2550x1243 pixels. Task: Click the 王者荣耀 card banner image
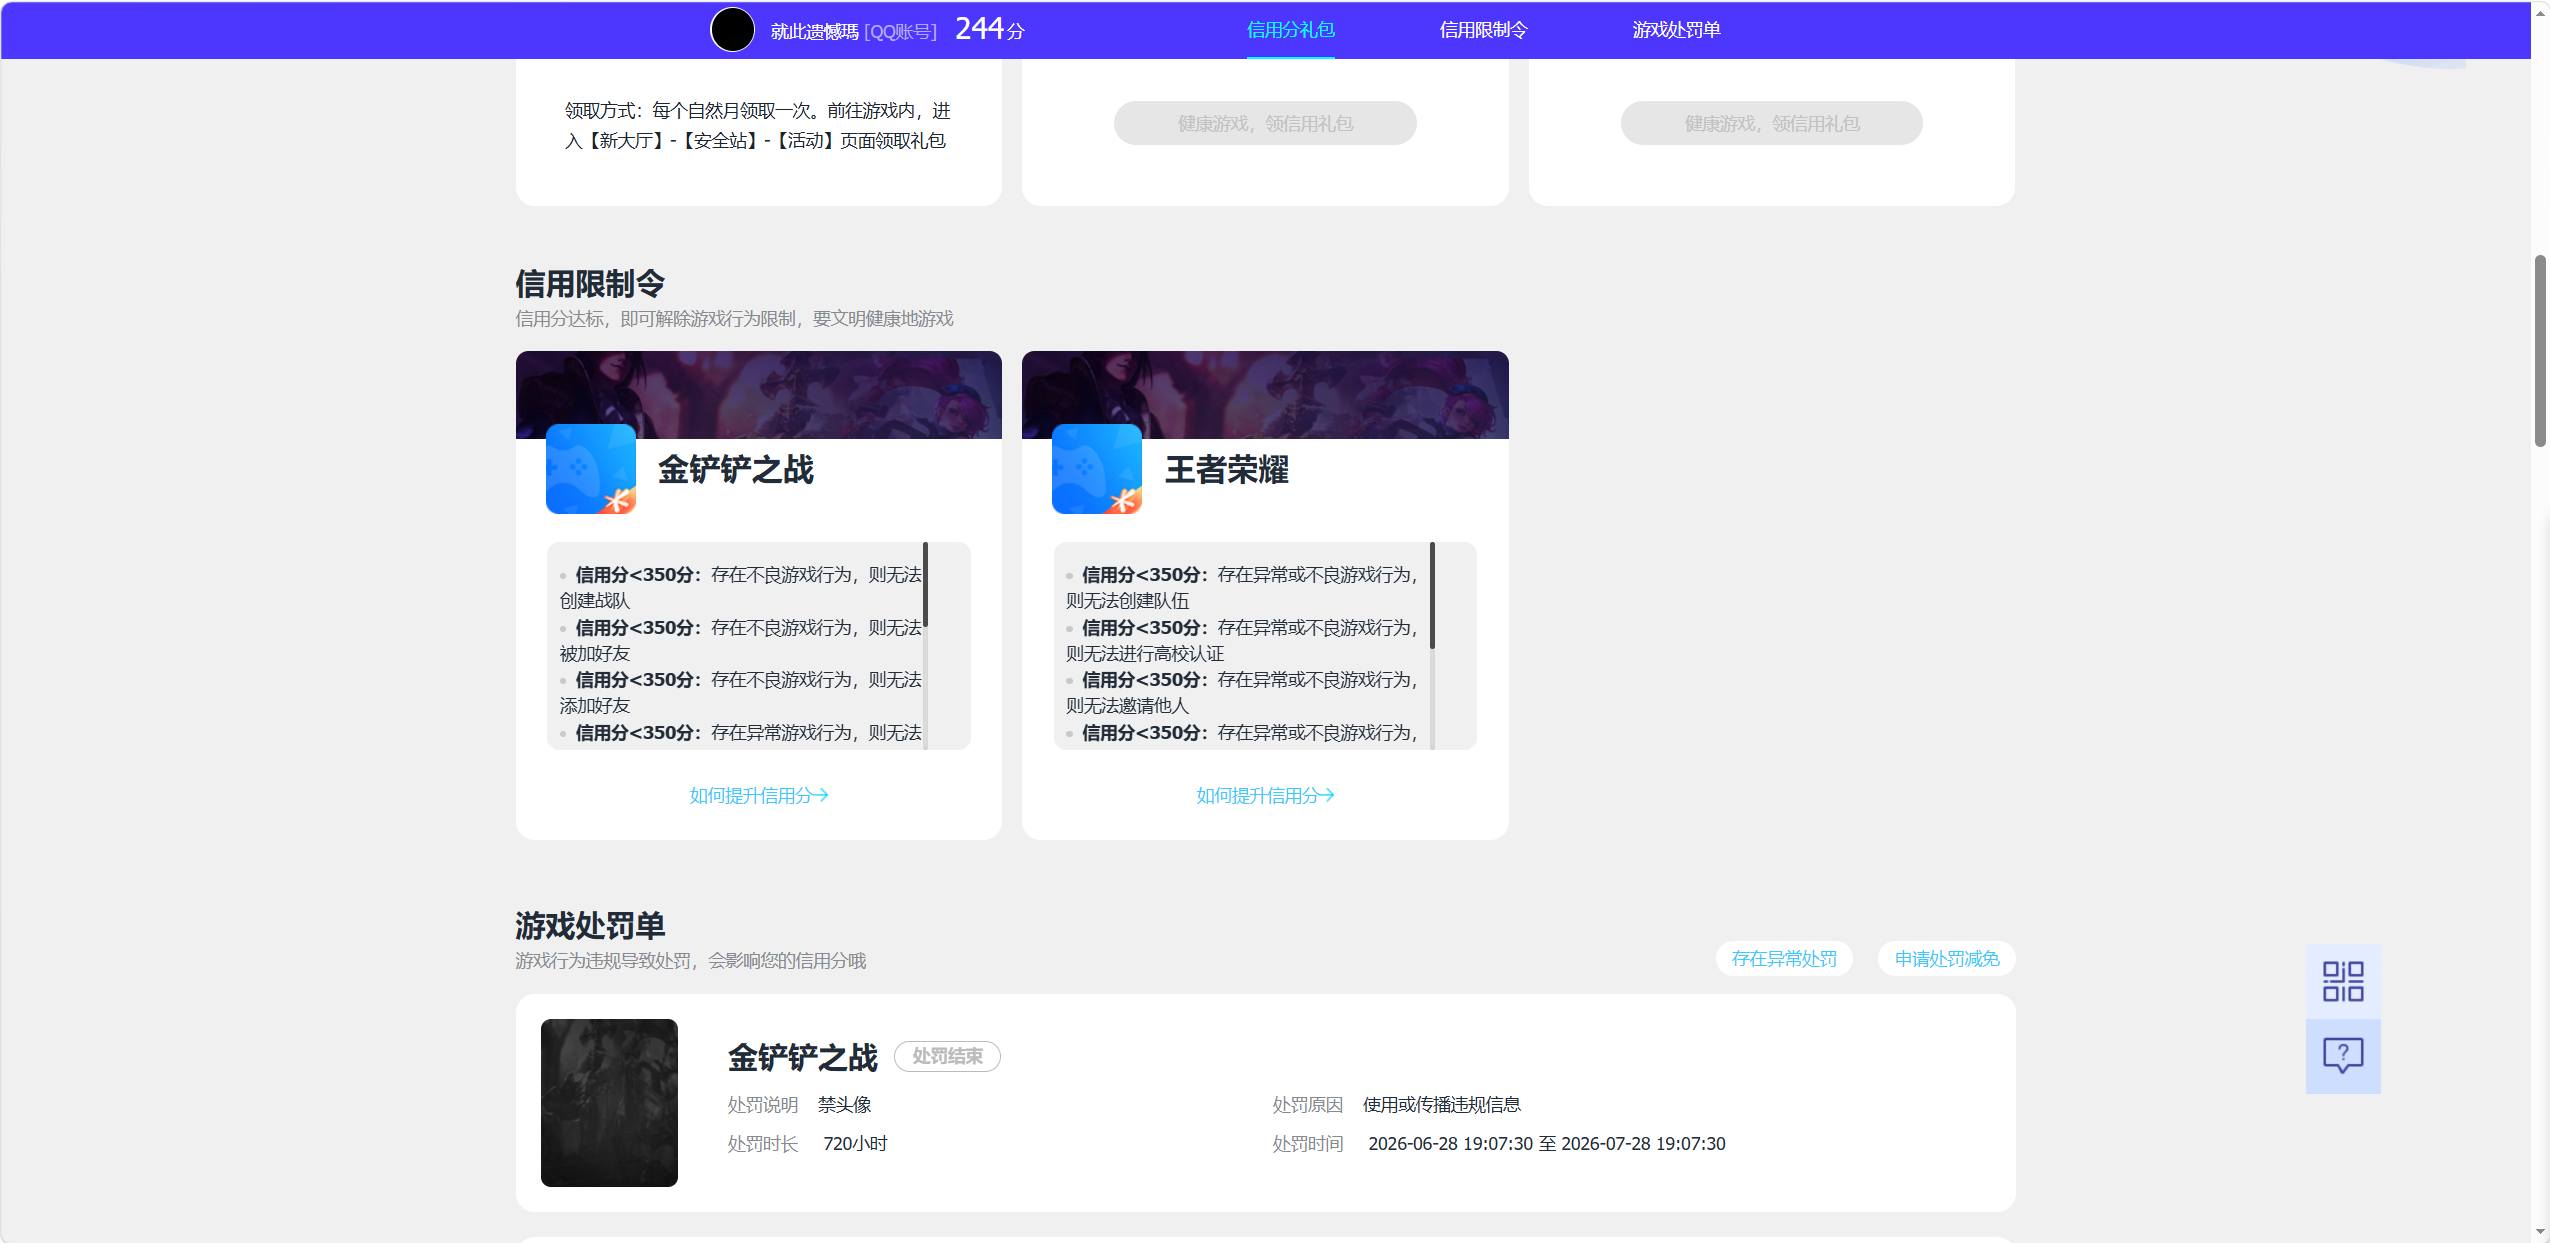coord(1265,394)
